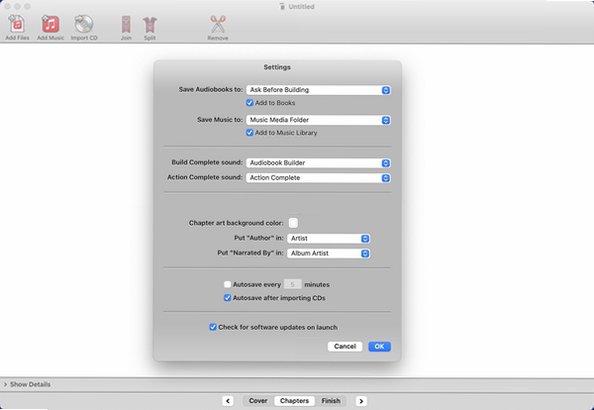594x410 pixels.
Task: Click the Remove scissors icon
Action: point(218,24)
